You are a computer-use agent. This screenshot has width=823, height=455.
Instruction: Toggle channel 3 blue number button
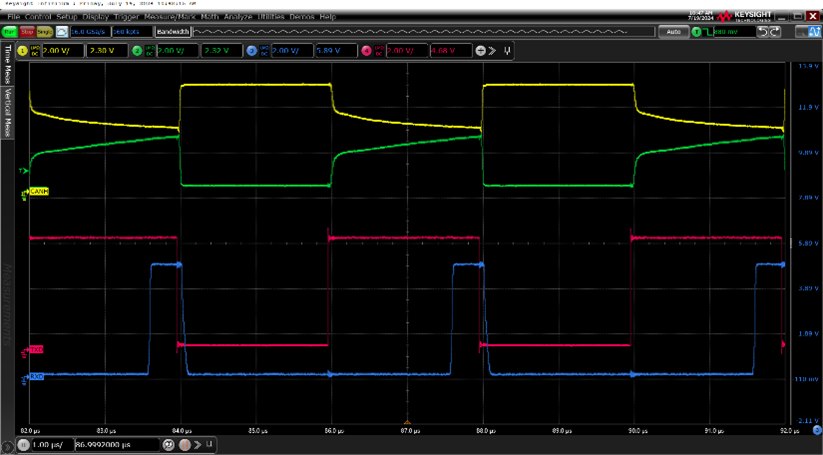pyautogui.click(x=252, y=50)
